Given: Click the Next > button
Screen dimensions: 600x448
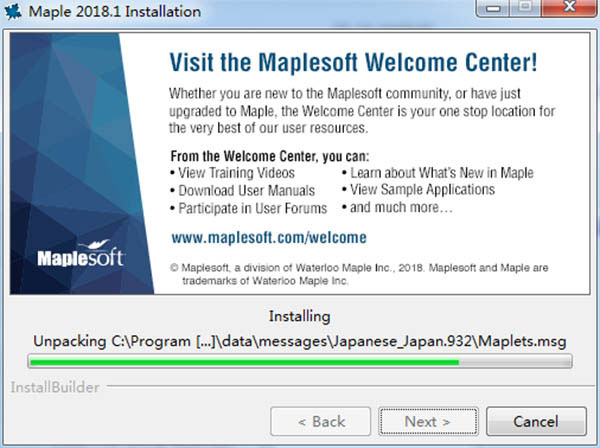Looking at the screenshot, I should click(428, 421).
